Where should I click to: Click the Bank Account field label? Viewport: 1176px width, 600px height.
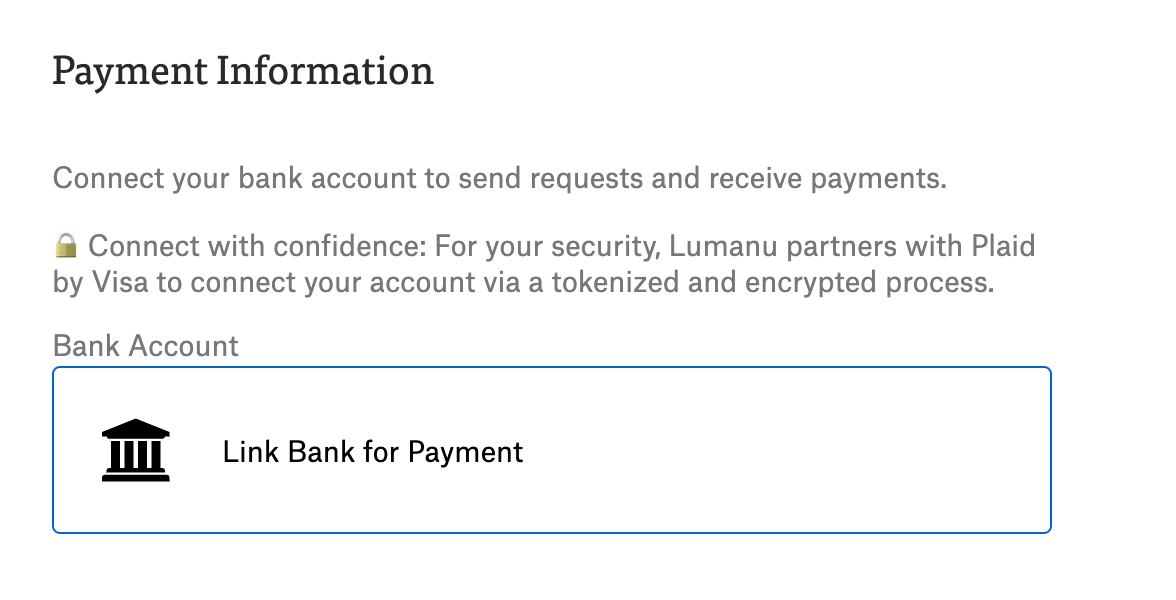146,346
